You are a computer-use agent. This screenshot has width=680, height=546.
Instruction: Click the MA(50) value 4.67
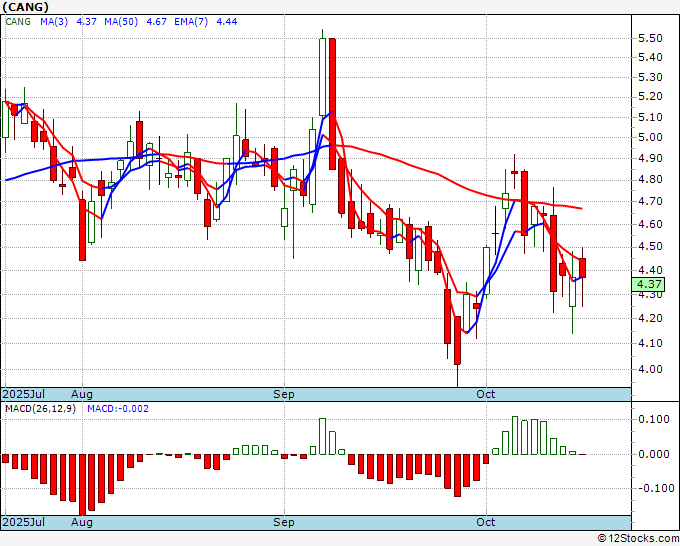pyautogui.click(x=157, y=22)
